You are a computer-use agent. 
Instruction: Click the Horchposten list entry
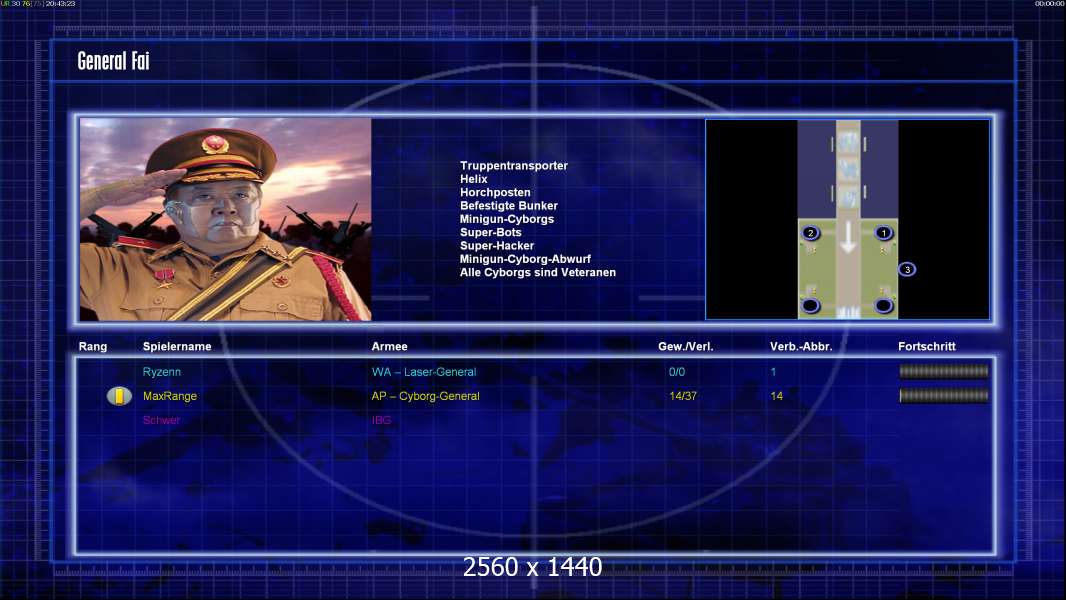coord(495,192)
